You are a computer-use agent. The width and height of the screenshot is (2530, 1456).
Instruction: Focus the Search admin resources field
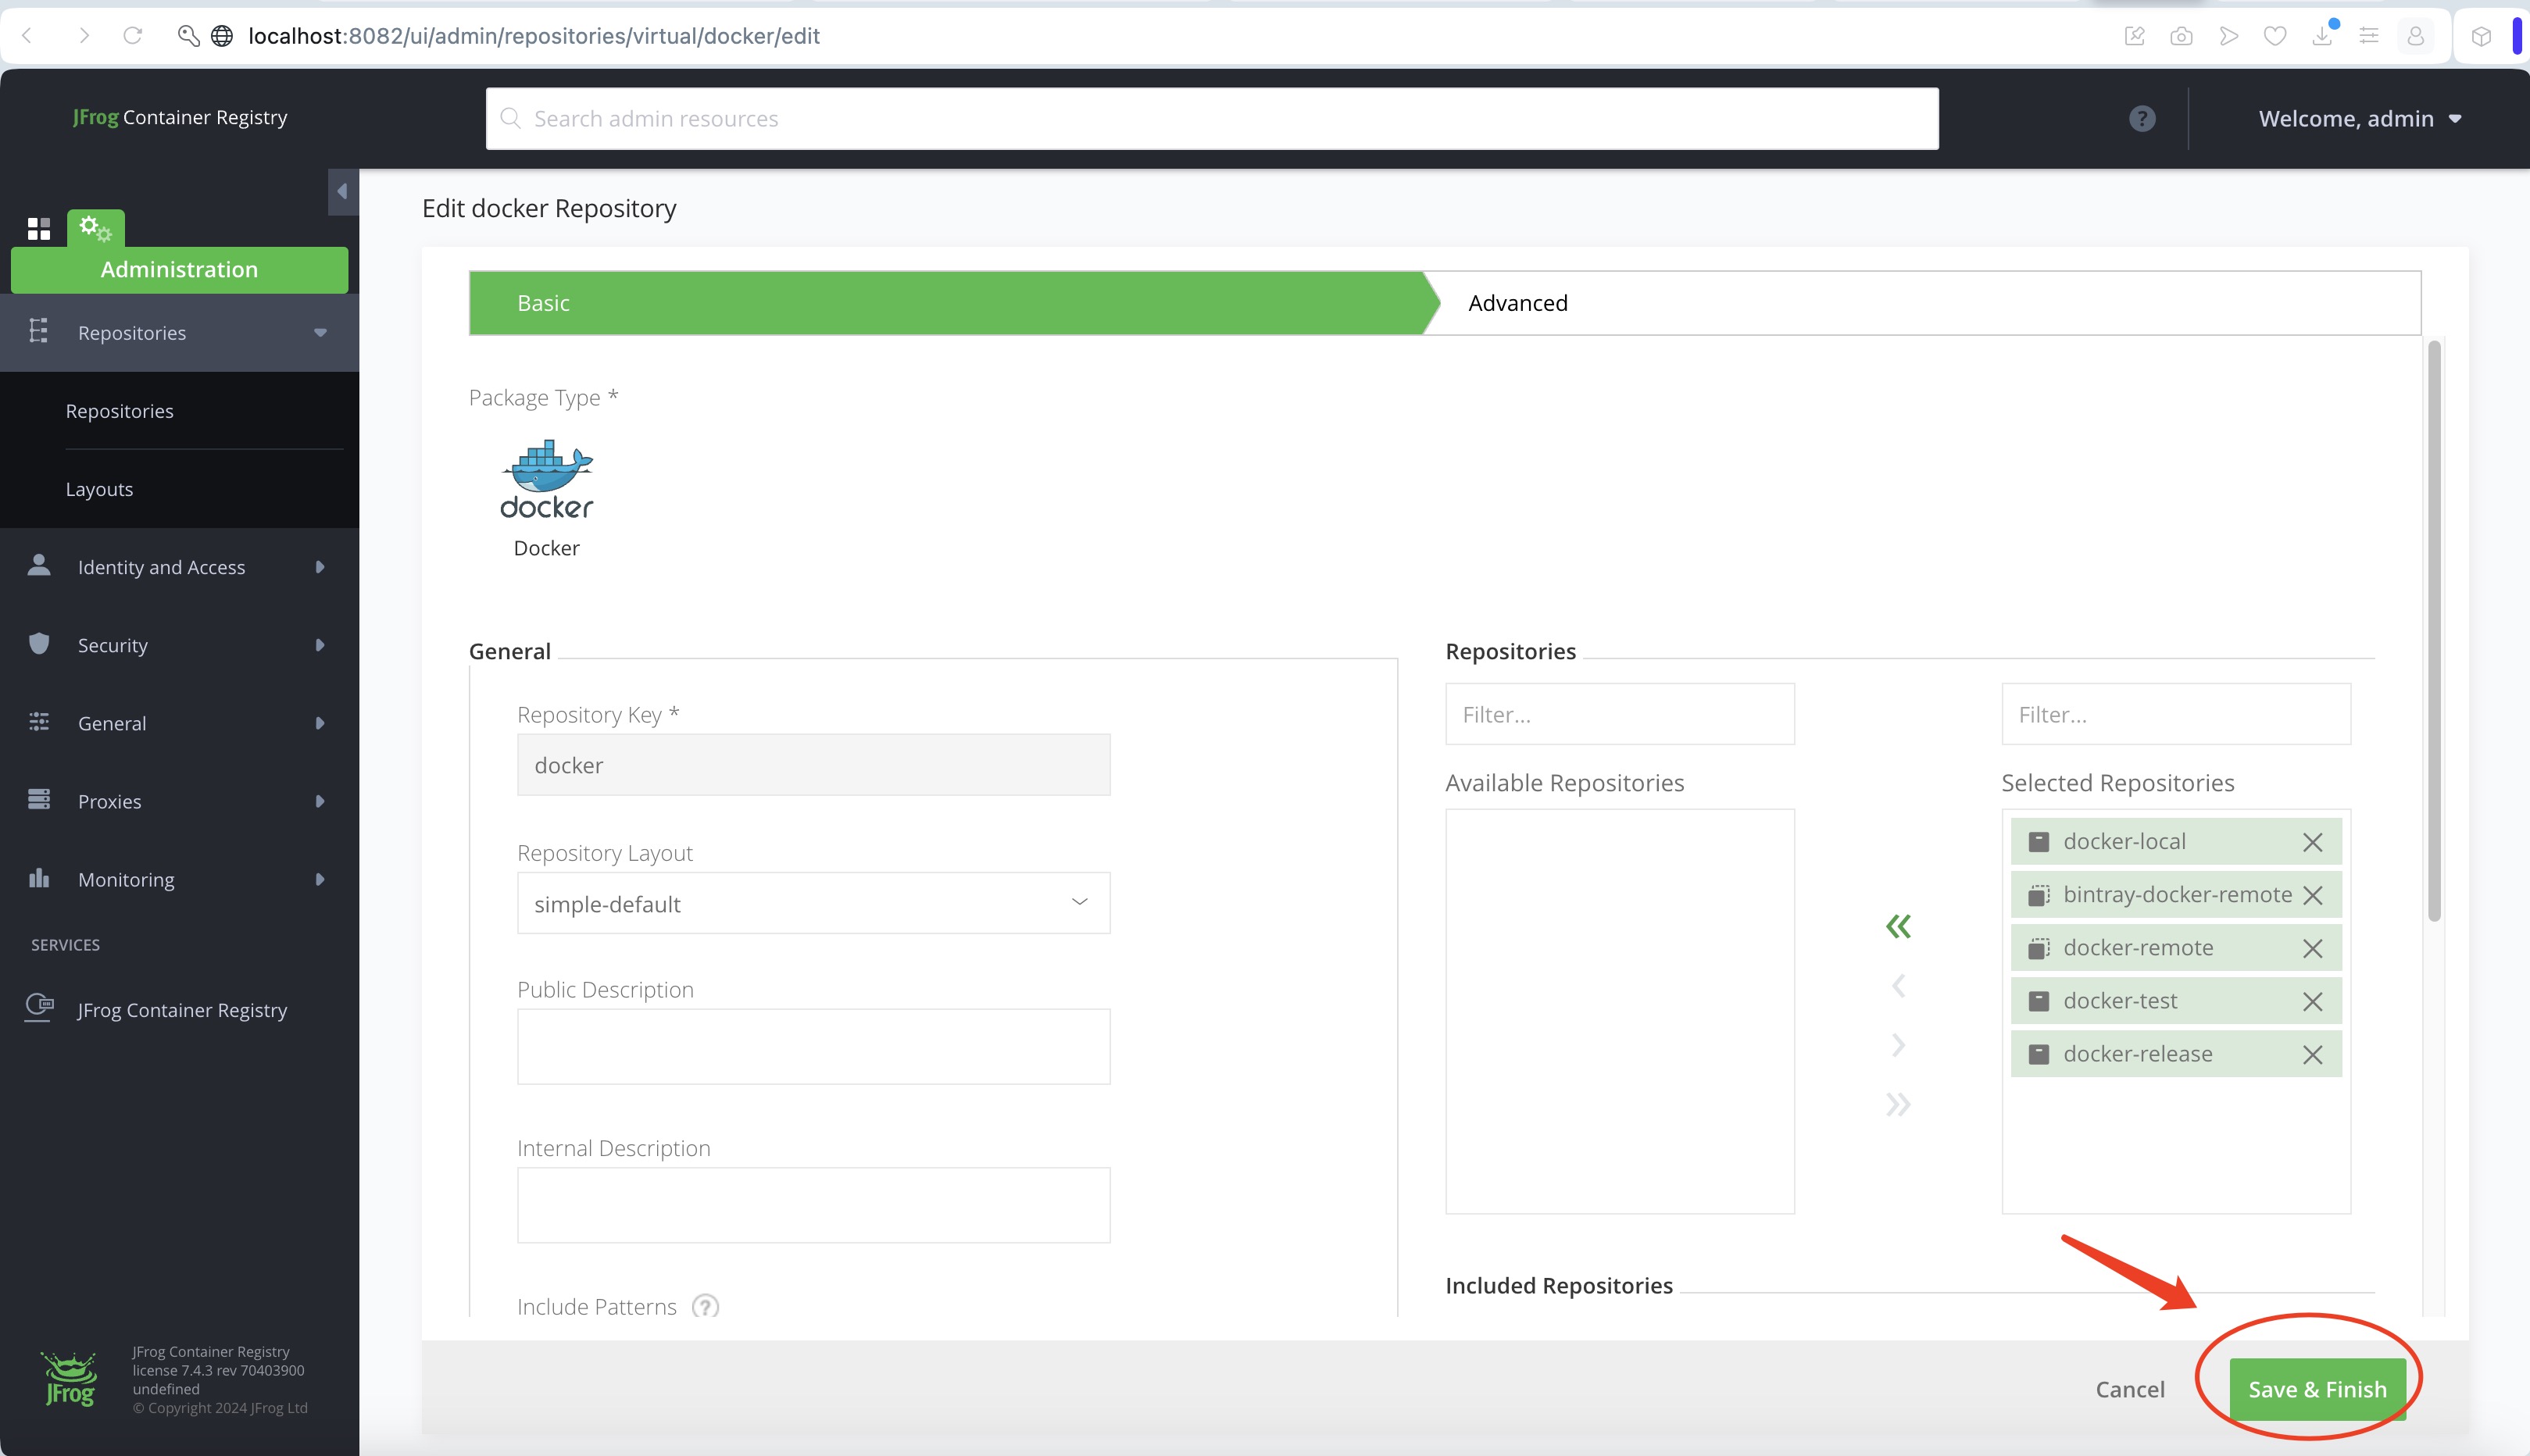point(1212,119)
